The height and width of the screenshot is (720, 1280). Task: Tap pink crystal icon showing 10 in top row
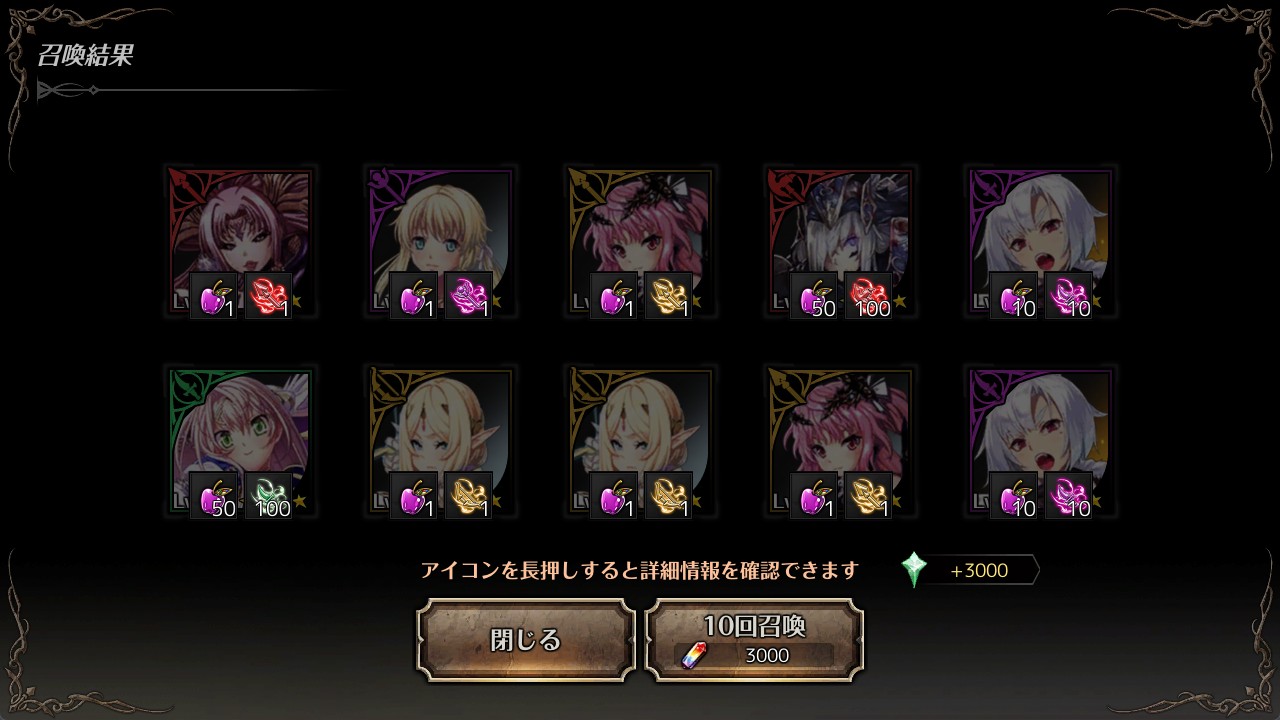click(1068, 295)
